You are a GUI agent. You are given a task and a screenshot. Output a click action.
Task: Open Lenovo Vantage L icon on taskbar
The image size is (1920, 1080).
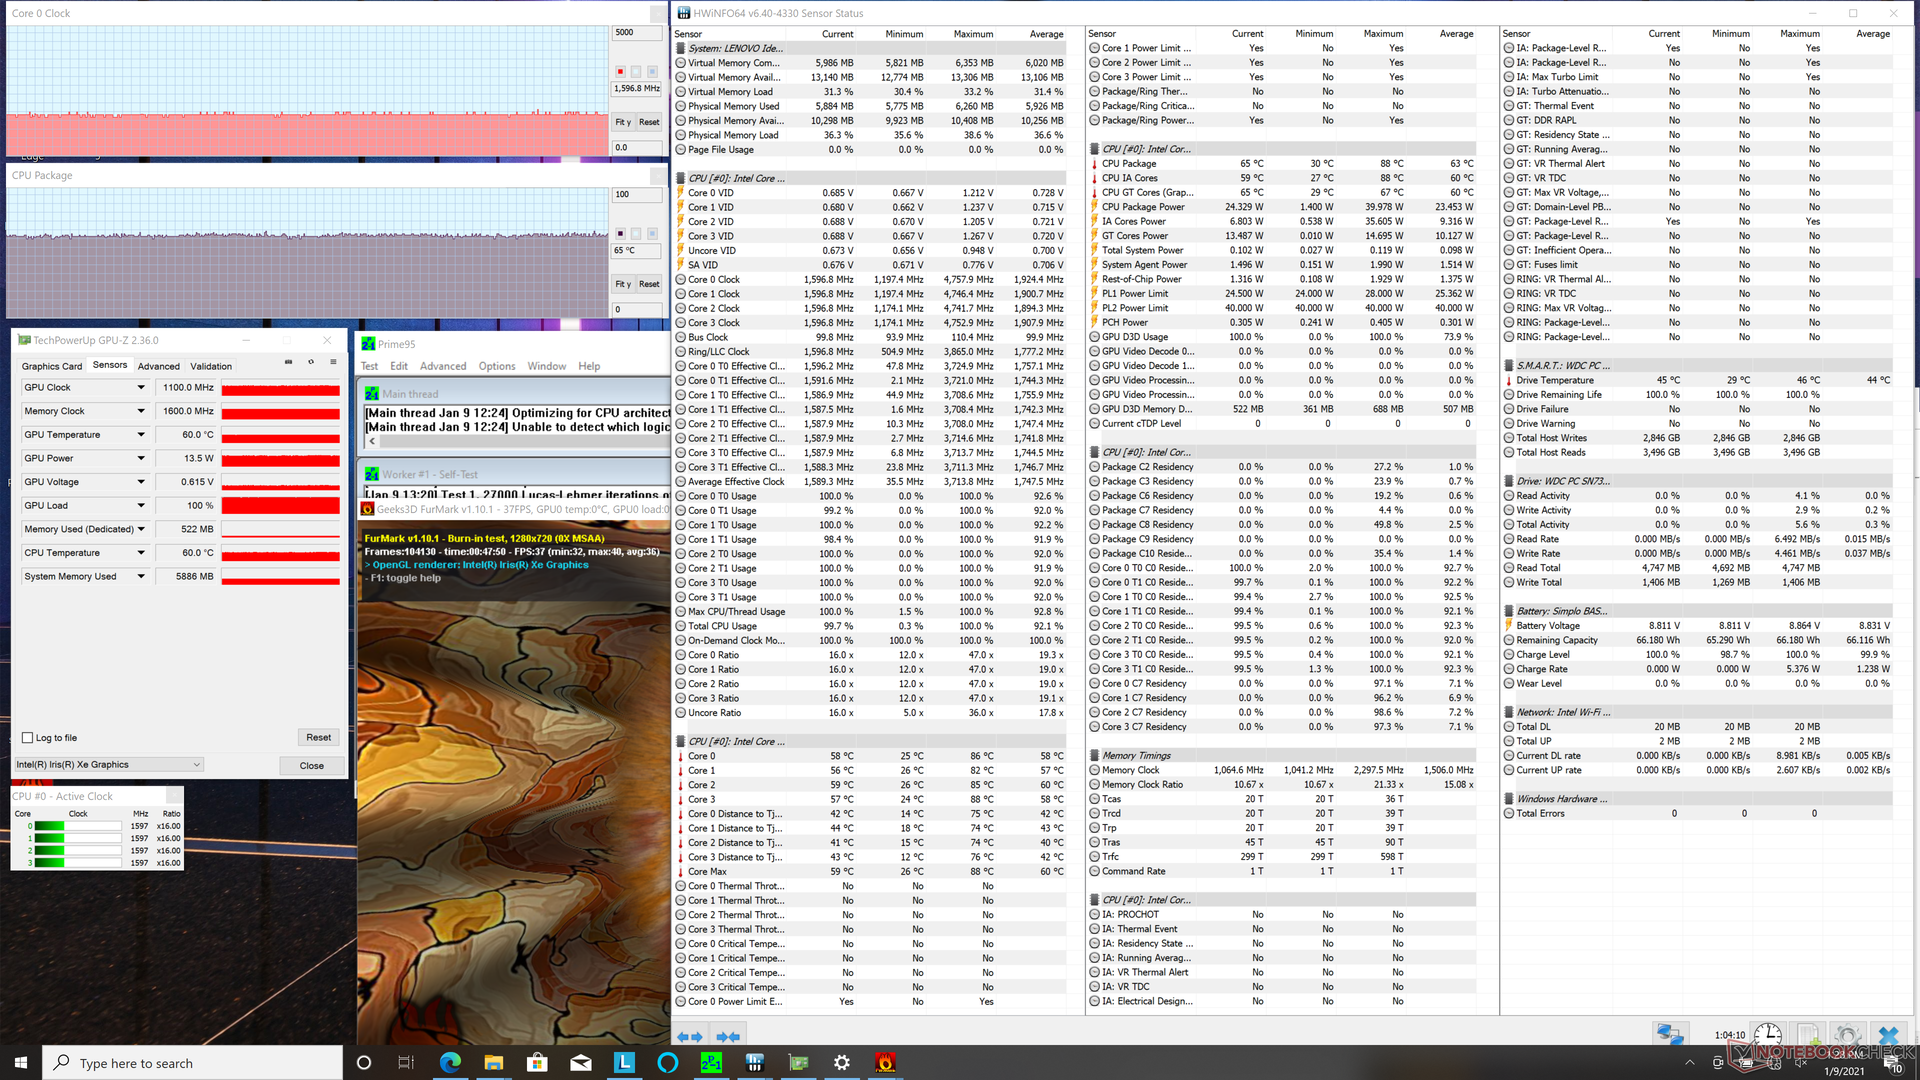point(624,1063)
